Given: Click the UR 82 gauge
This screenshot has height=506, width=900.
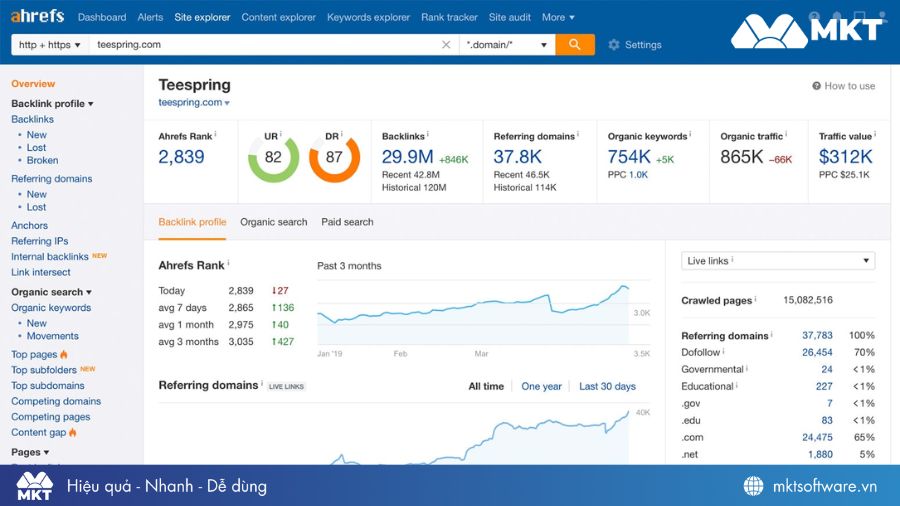Looking at the screenshot, I should [273, 157].
